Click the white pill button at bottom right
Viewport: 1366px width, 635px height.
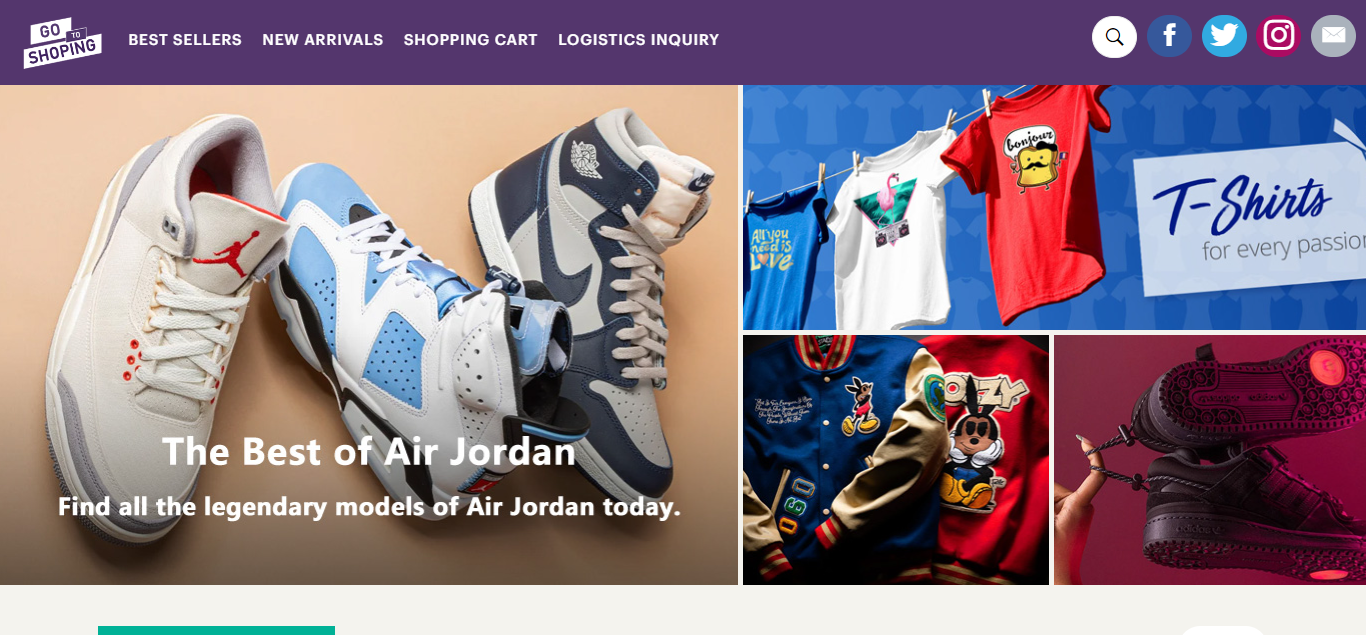[1222, 630]
